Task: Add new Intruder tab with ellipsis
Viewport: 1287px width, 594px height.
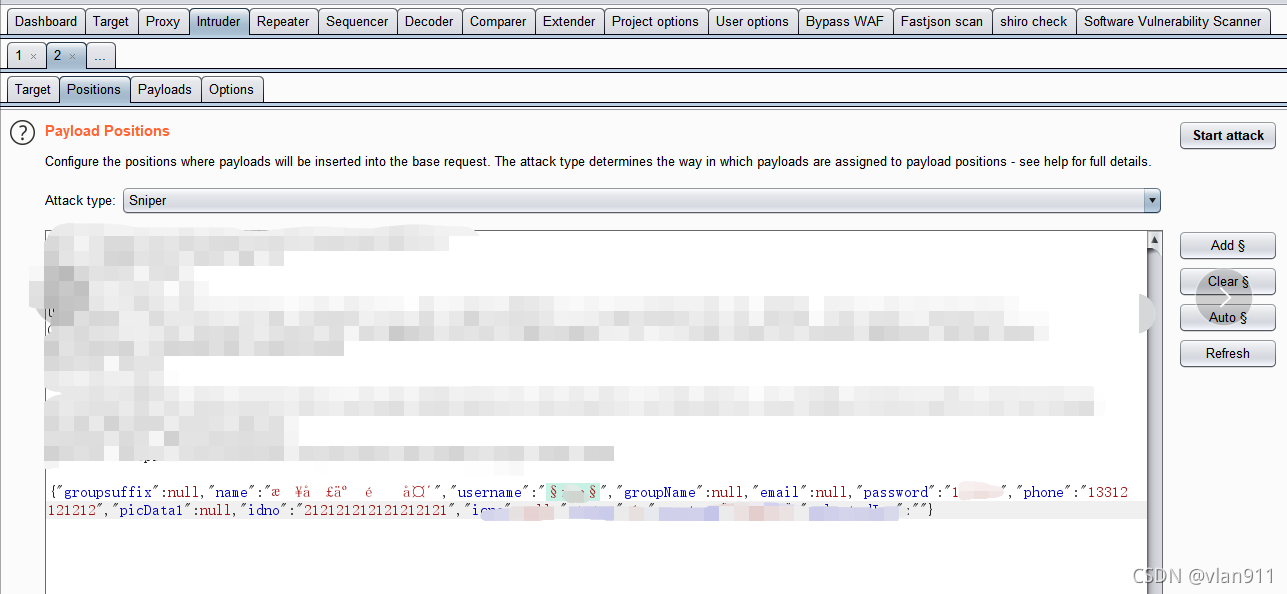Action: (100, 56)
